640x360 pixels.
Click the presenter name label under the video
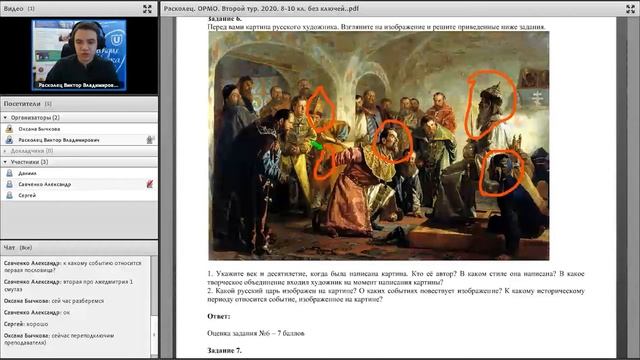tap(78, 85)
